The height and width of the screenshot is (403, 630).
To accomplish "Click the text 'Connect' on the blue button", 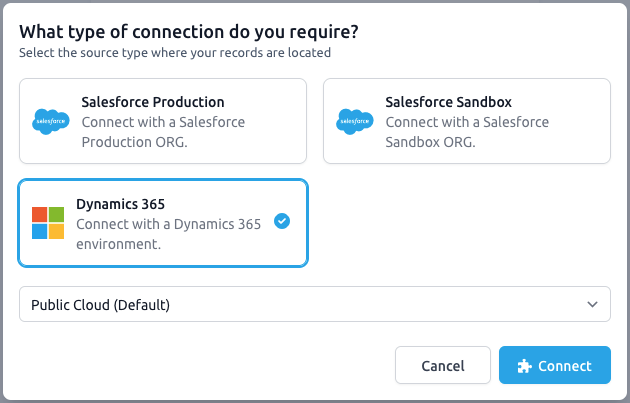I will pyautogui.click(x=565, y=366).
